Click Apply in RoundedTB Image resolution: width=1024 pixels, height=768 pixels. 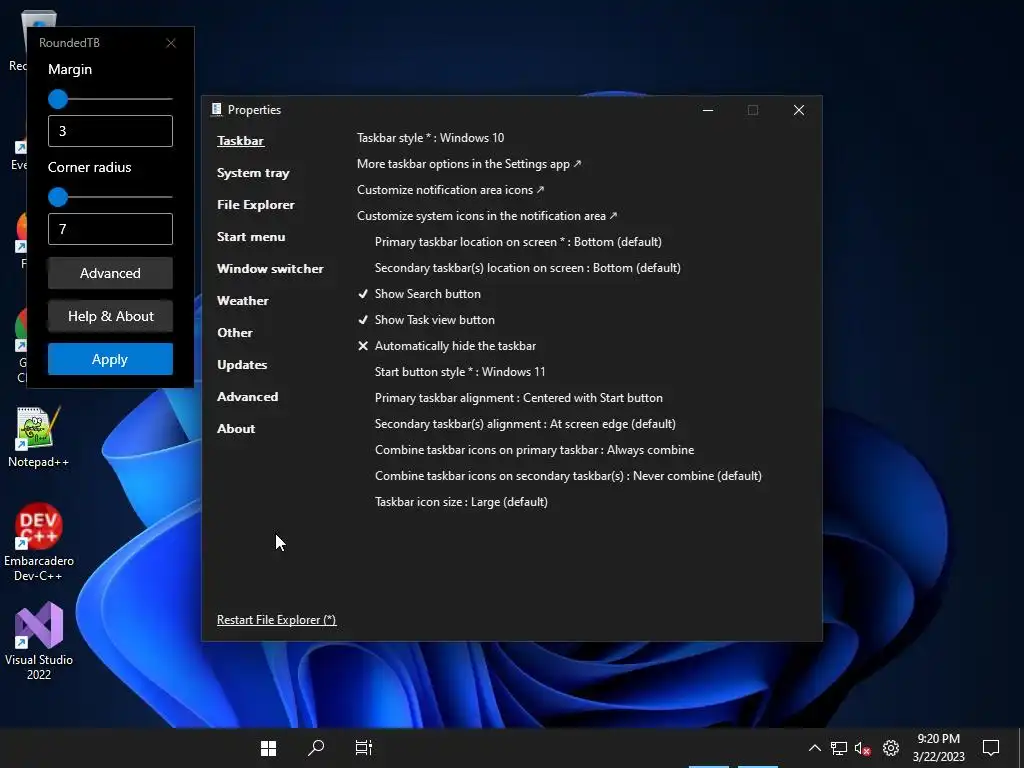tap(110, 359)
